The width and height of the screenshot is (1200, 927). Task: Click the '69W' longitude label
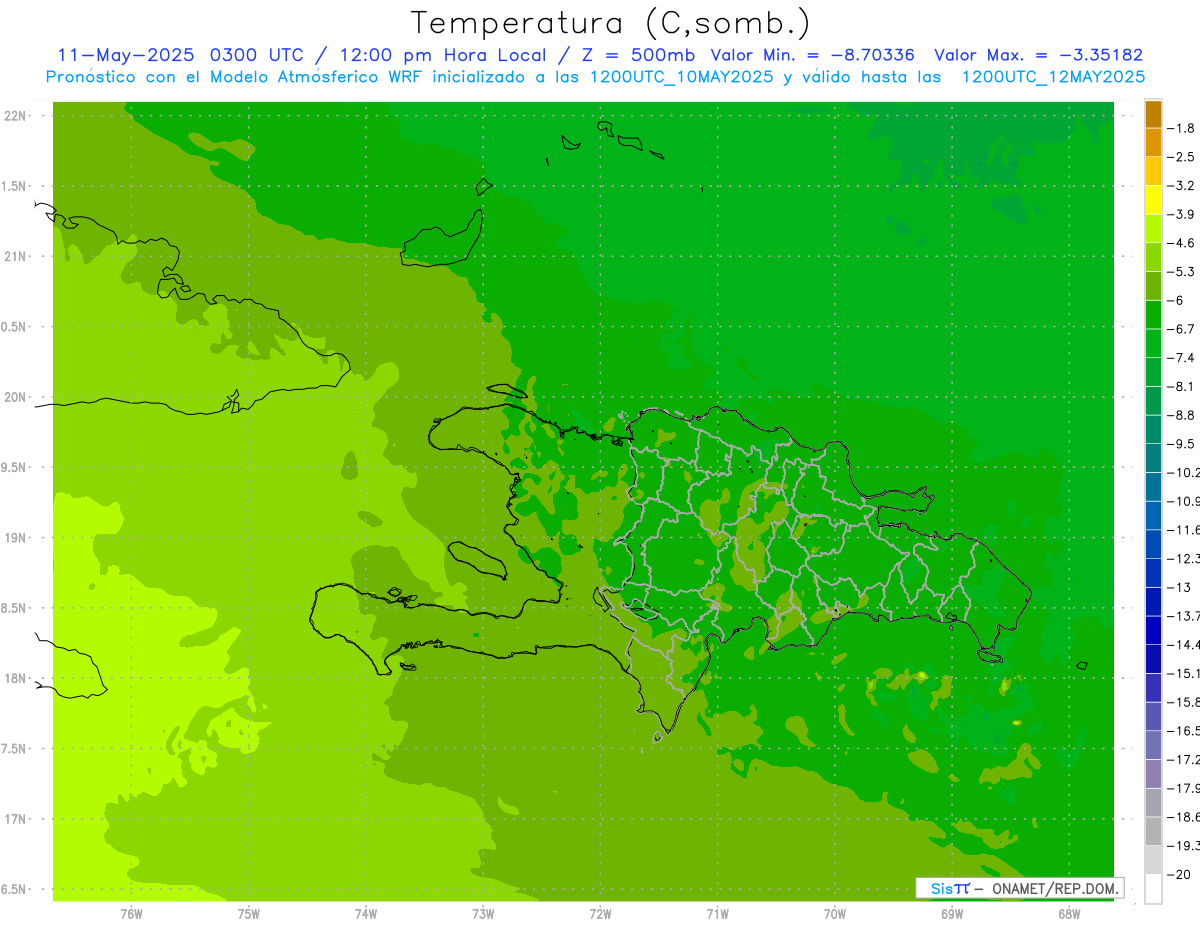click(x=951, y=913)
